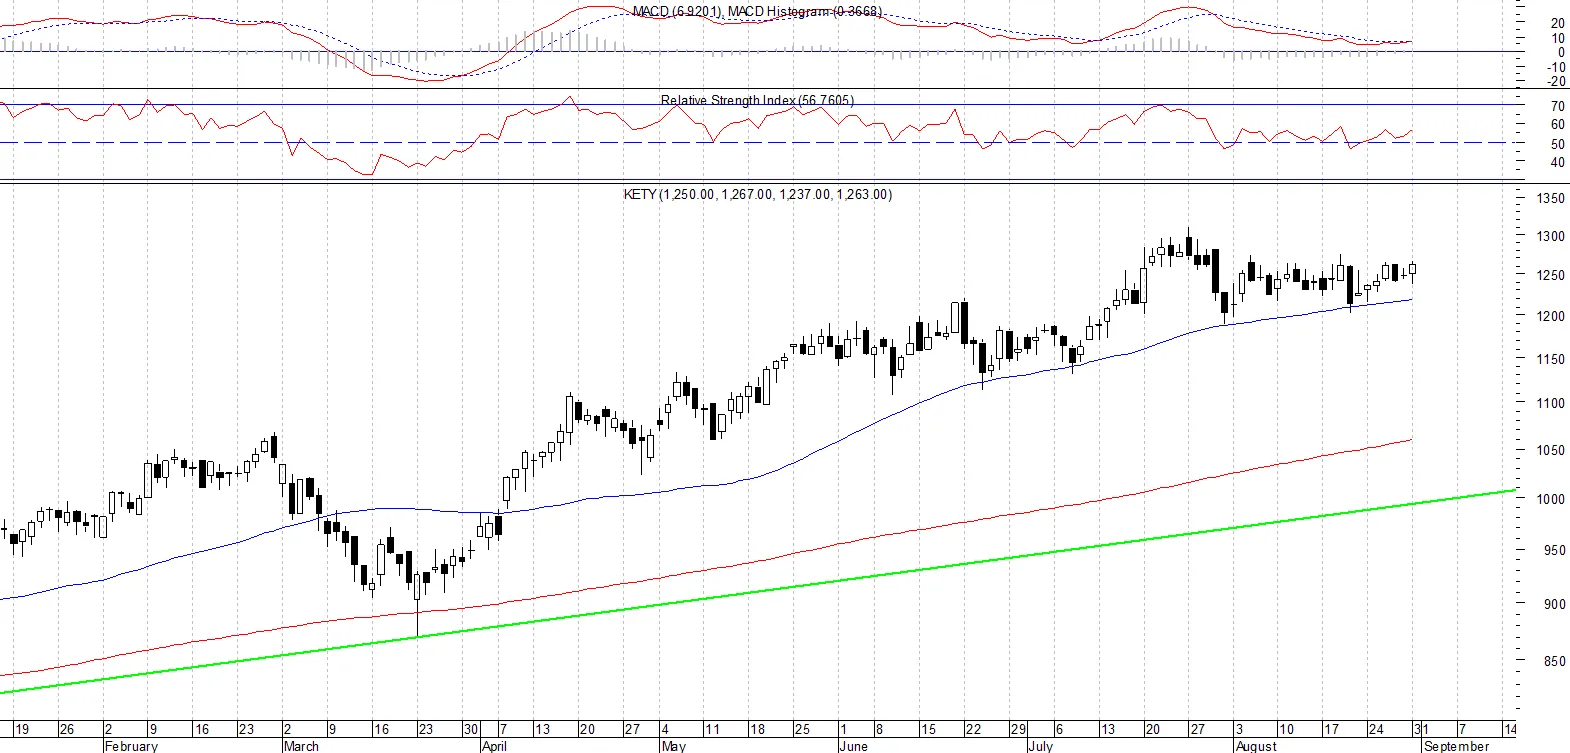The height and width of the screenshot is (753, 1570).
Task: Click the June month label on time axis
Action: click(854, 746)
